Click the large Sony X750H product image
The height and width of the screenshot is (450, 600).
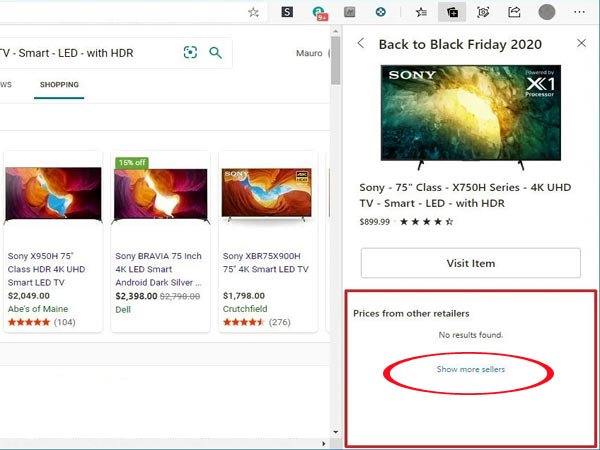[x=471, y=117]
